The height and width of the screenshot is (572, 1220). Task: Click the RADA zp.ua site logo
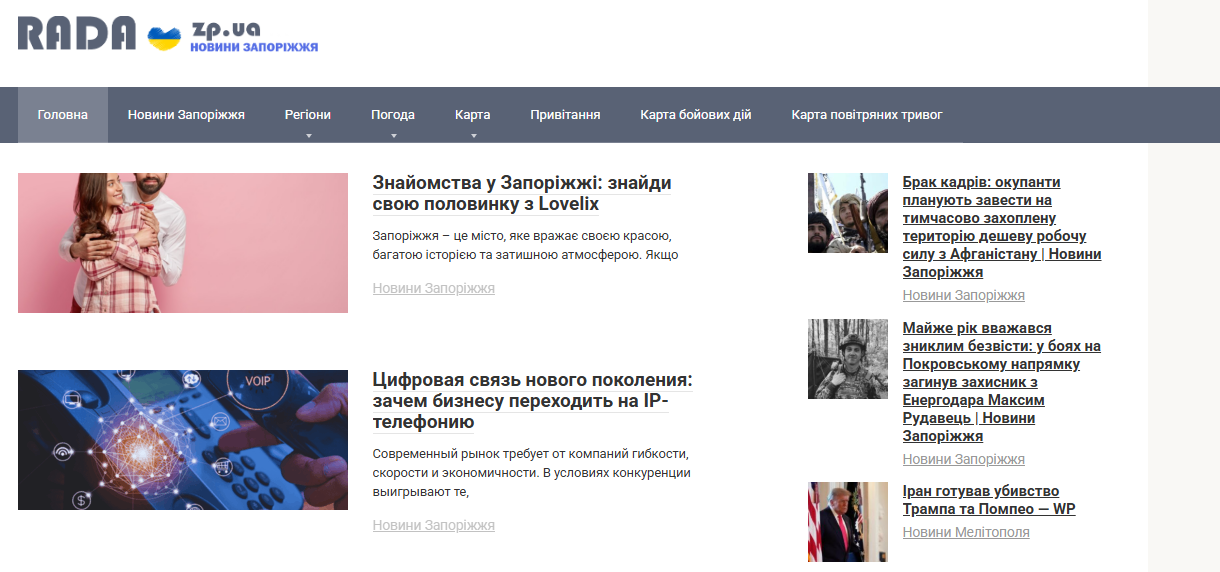[168, 34]
